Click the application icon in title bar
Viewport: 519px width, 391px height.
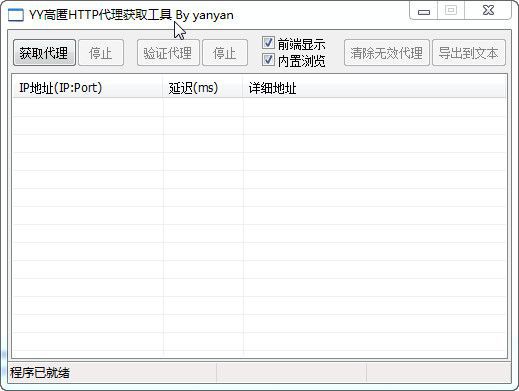[16, 15]
